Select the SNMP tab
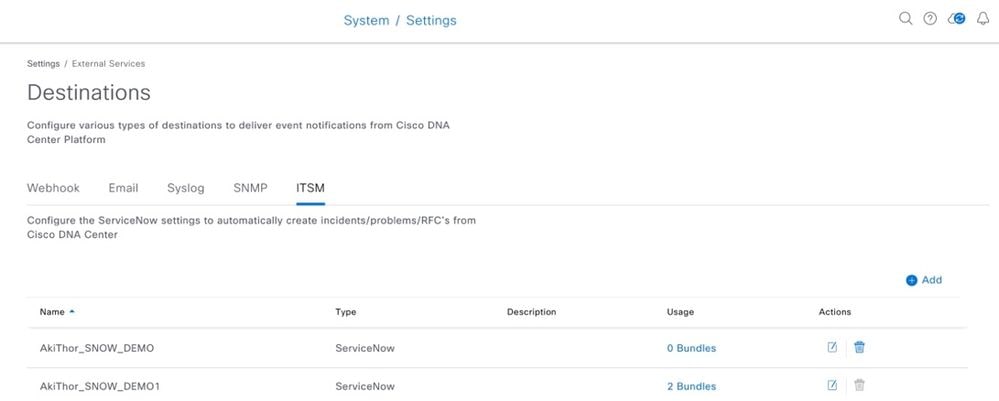Image resolution: width=999 pixels, height=401 pixels. tap(250, 188)
